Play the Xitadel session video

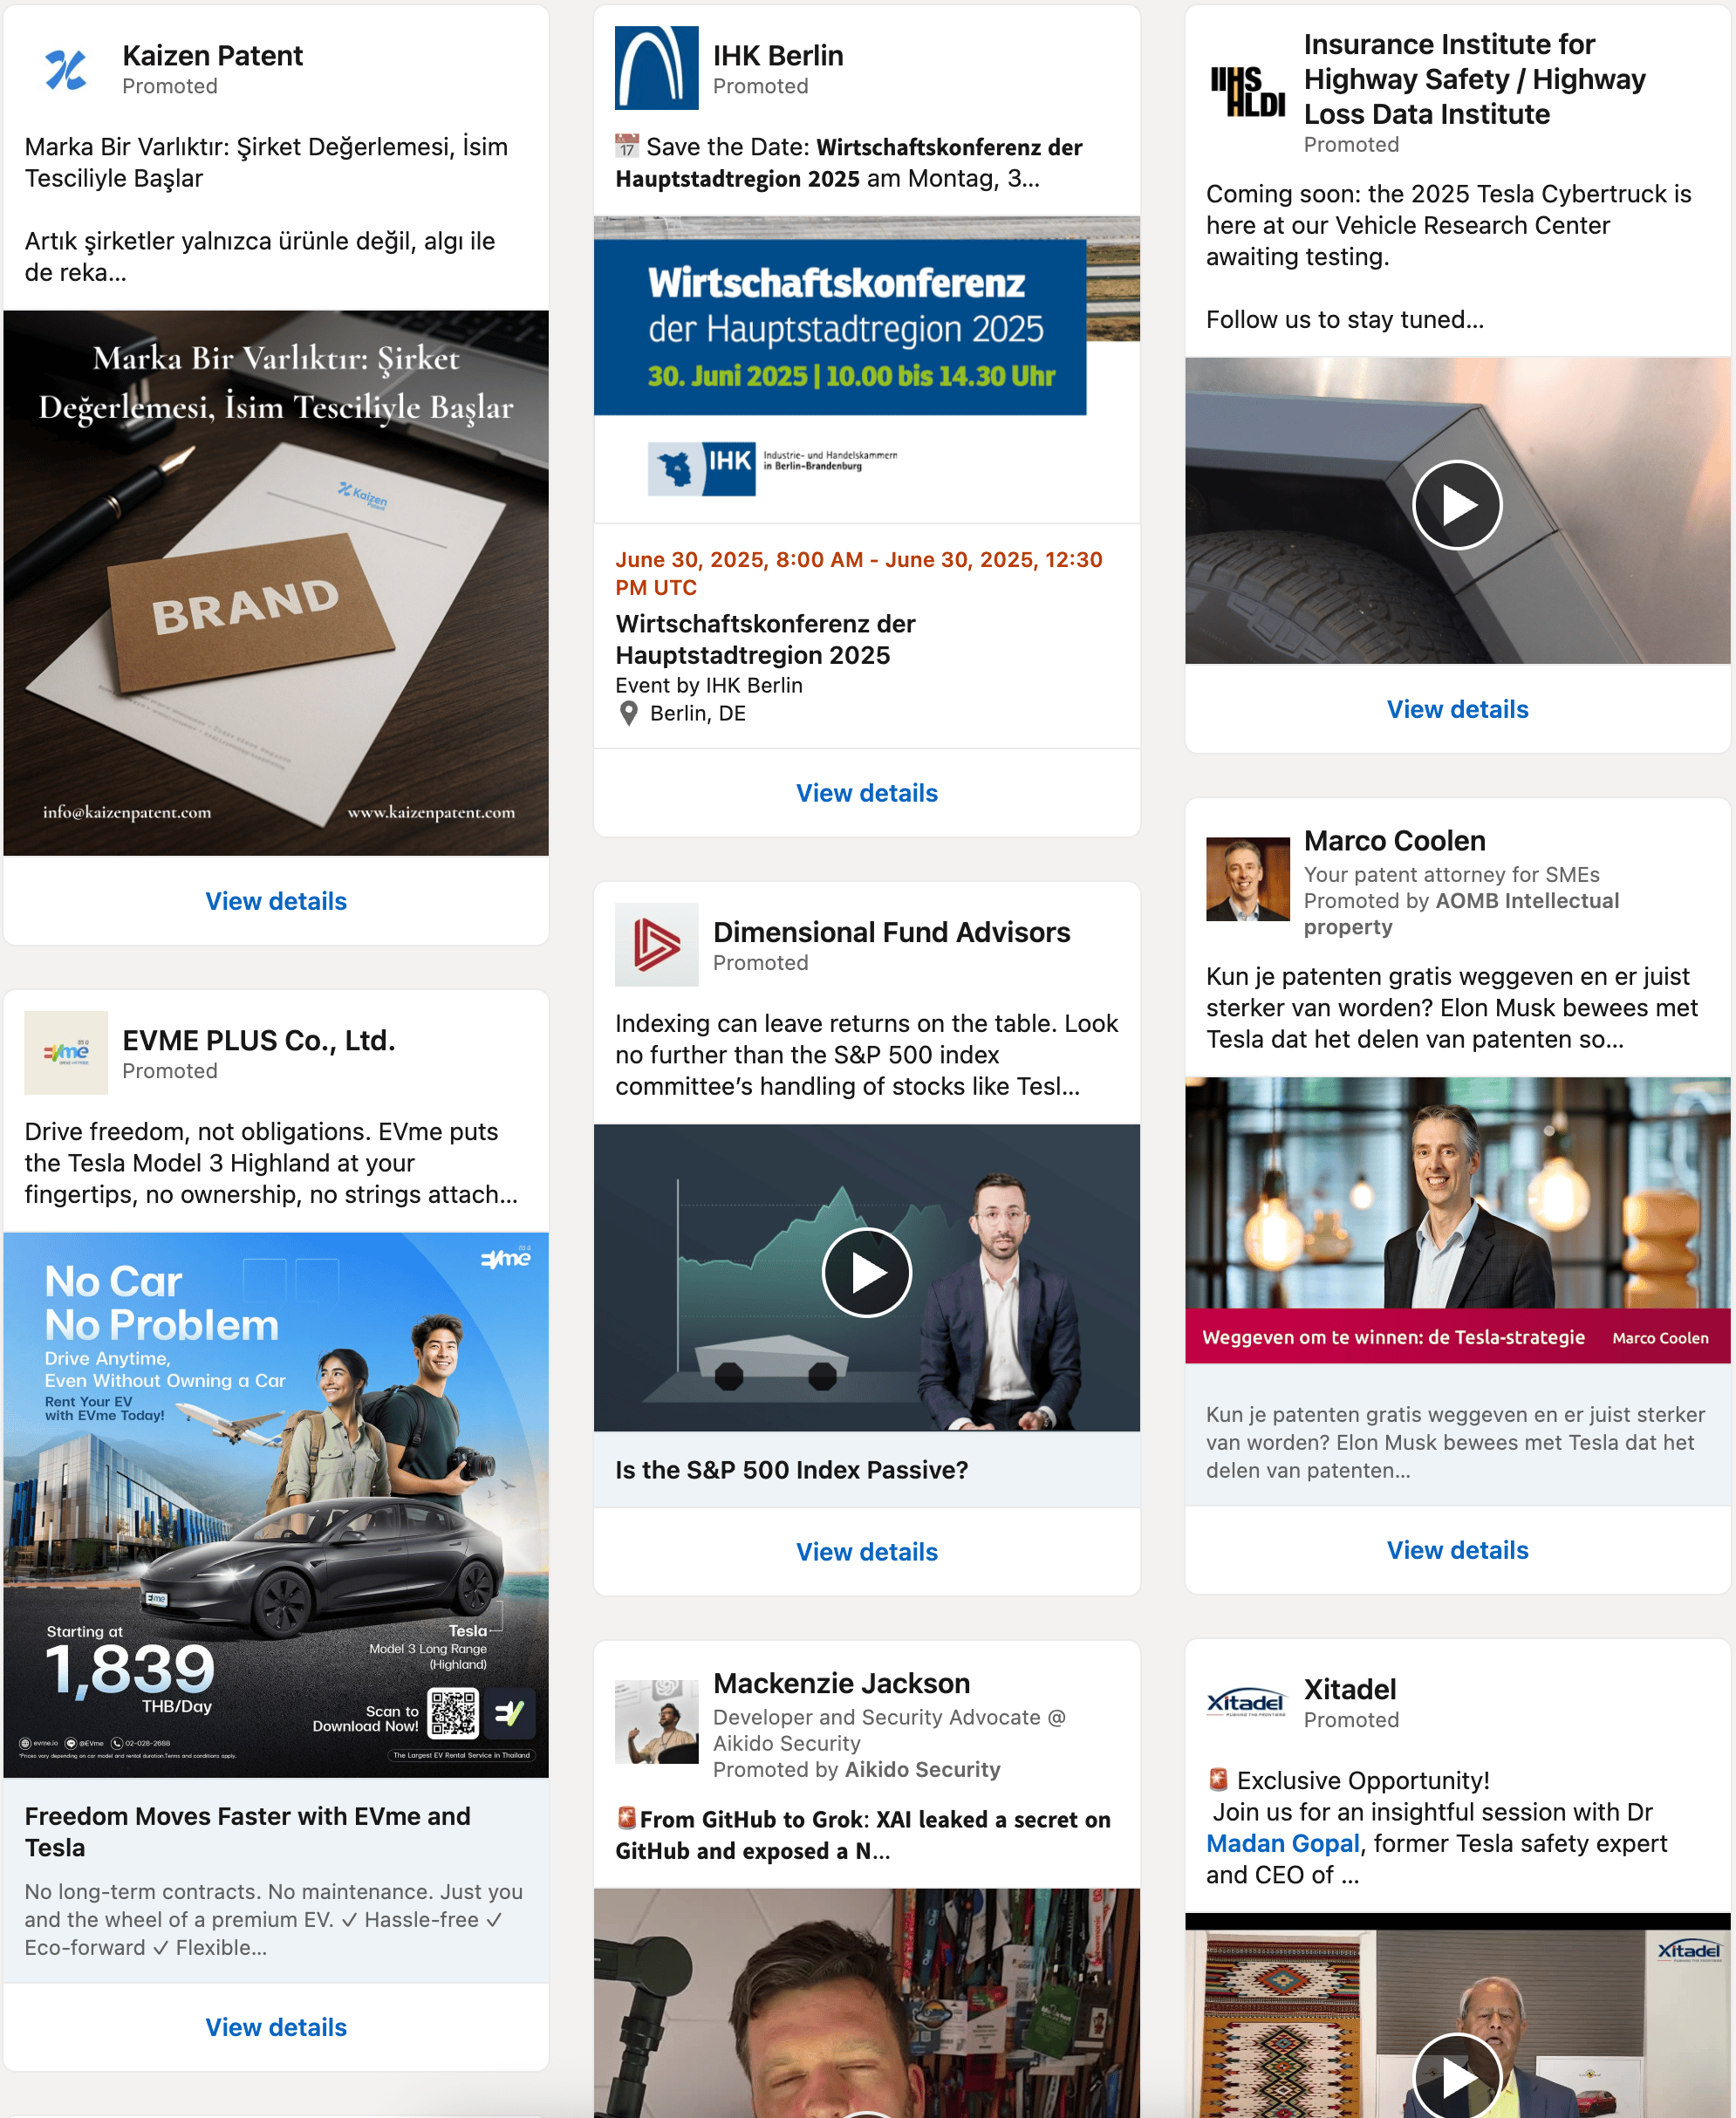(1457, 2078)
